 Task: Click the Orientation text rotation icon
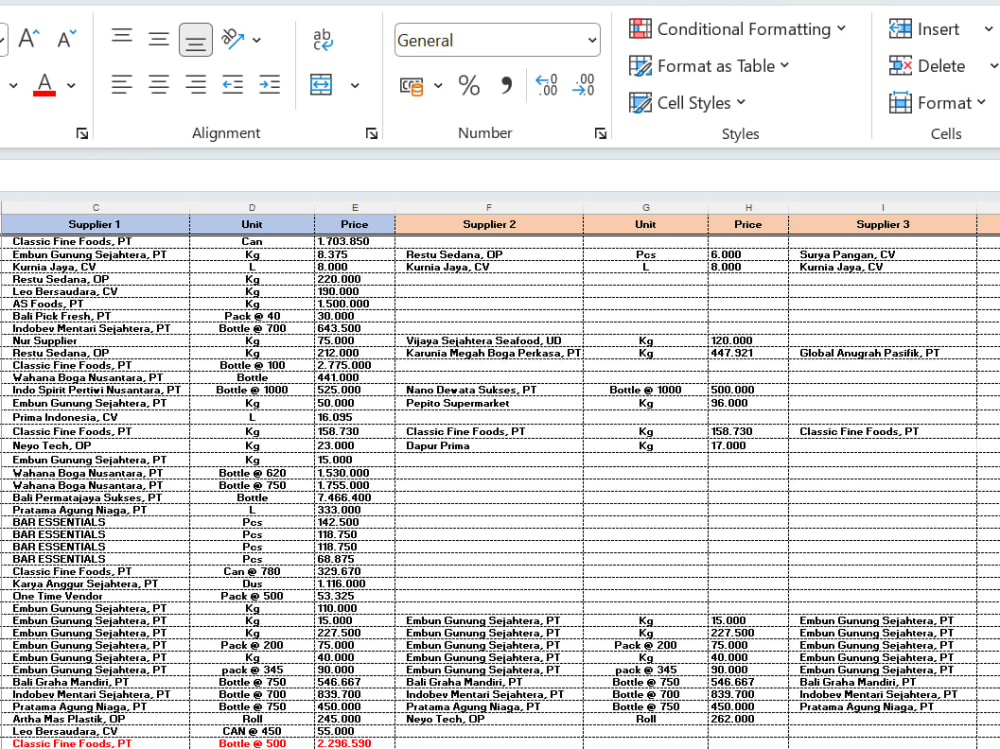point(233,40)
